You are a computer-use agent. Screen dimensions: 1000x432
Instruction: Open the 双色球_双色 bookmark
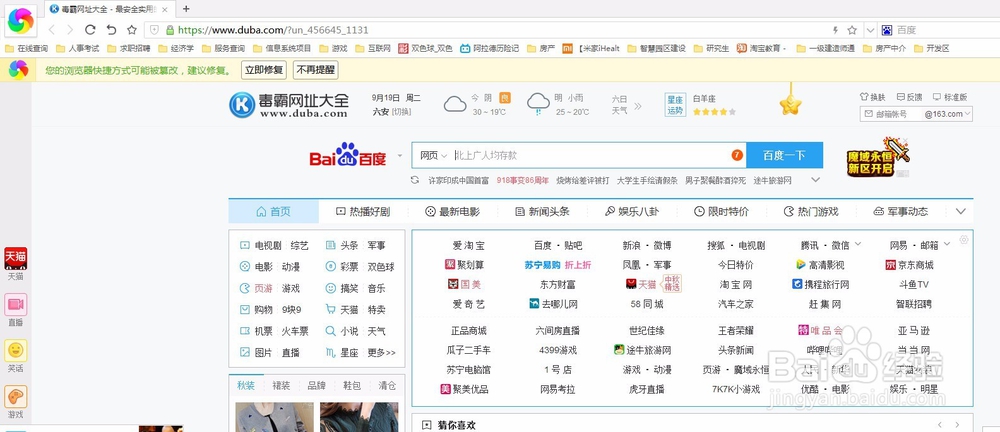[x=425, y=48]
